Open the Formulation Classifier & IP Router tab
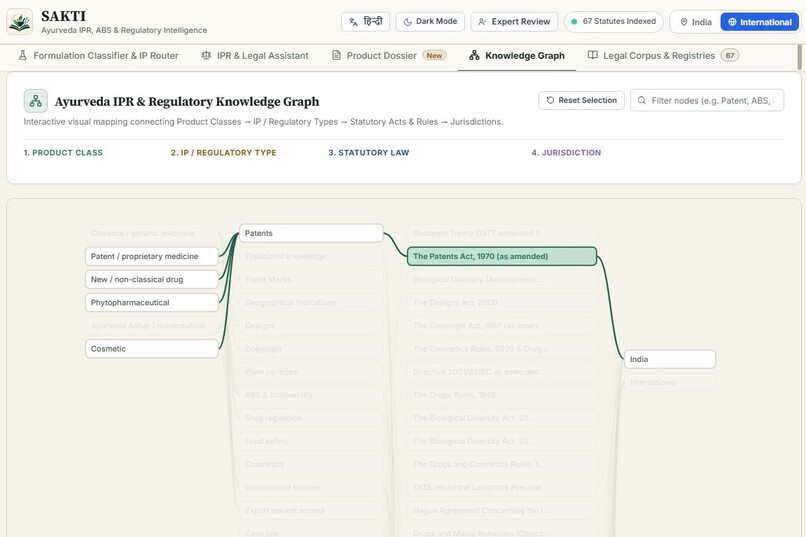The image size is (806, 537). 98,55
